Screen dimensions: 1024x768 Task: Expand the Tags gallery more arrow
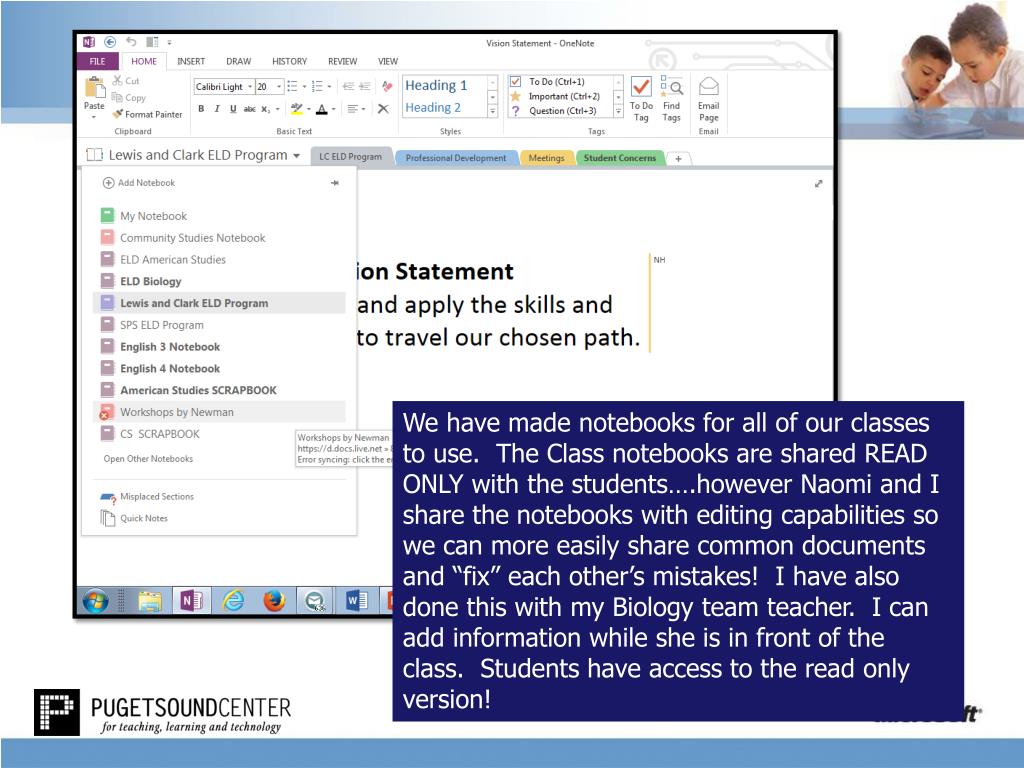(618, 112)
